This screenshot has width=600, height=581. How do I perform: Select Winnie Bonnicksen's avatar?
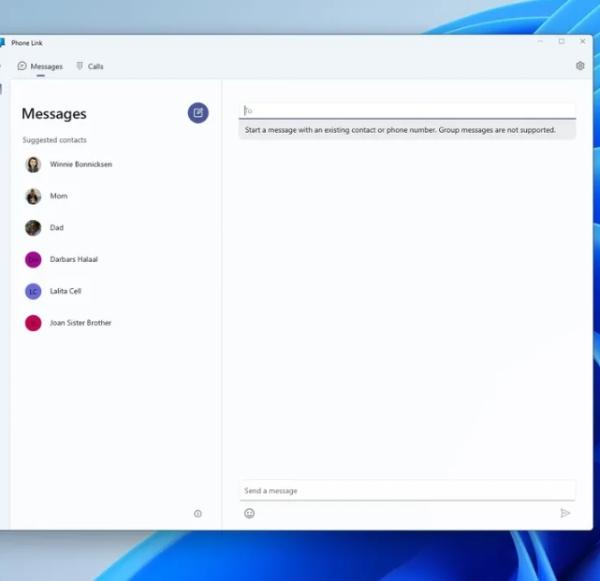tap(33, 165)
